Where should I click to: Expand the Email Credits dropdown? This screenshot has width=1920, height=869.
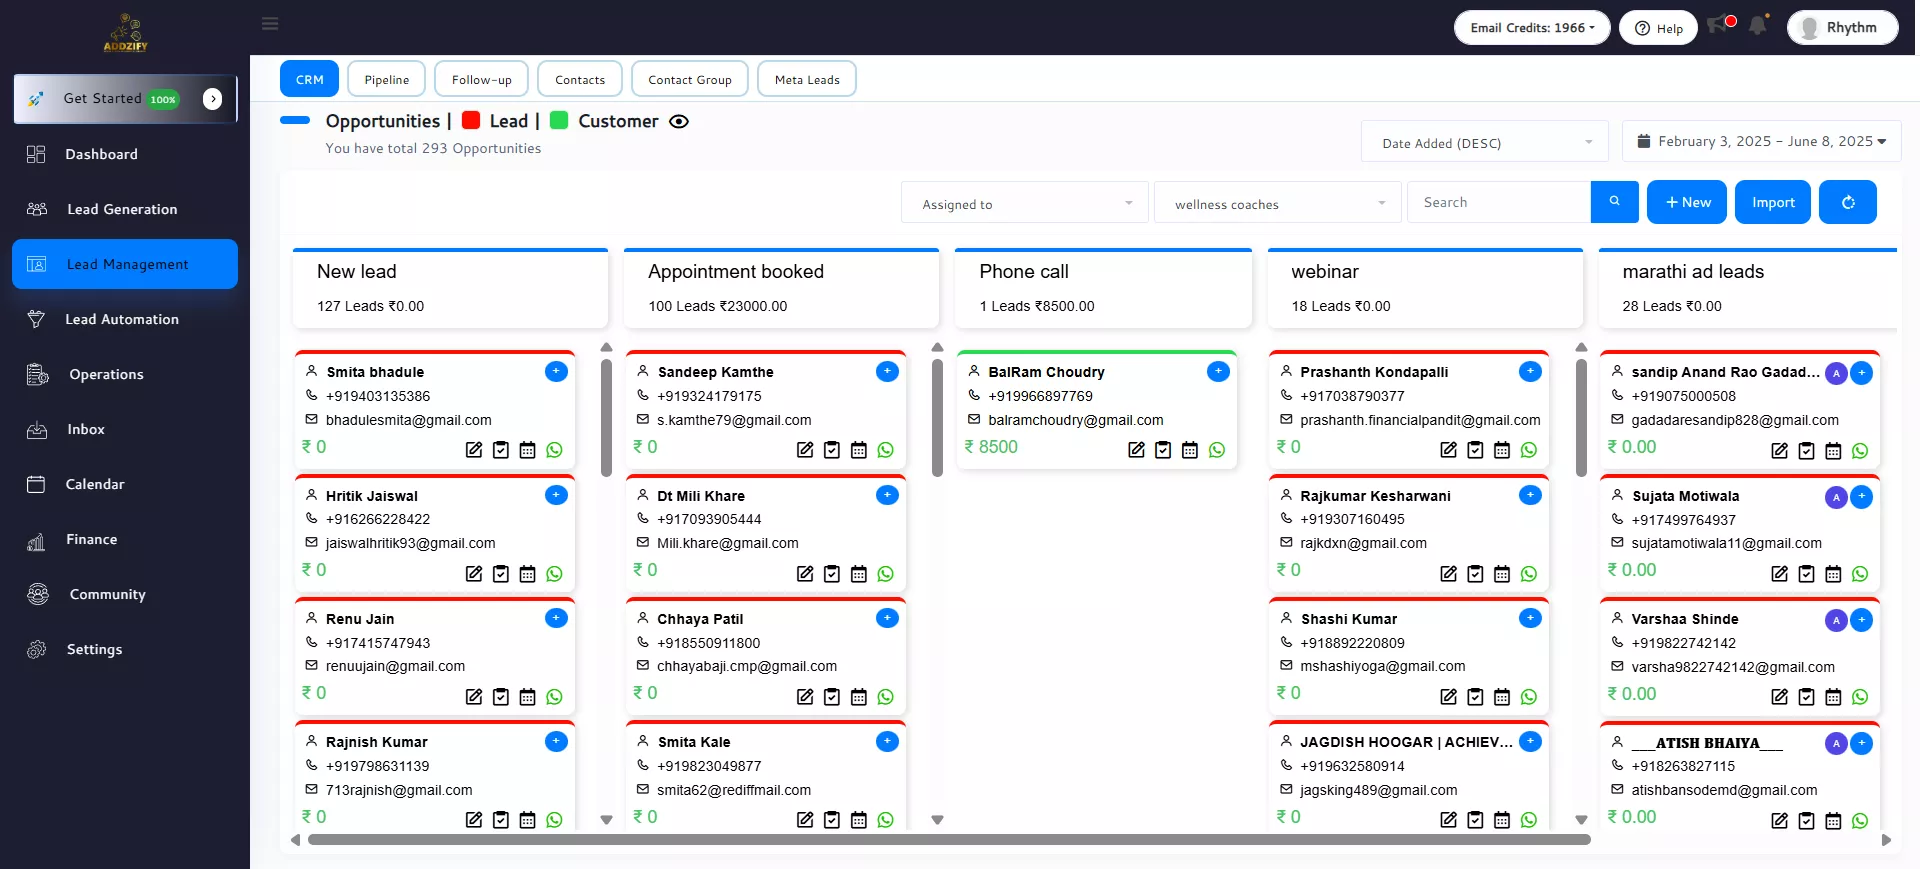[1531, 28]
